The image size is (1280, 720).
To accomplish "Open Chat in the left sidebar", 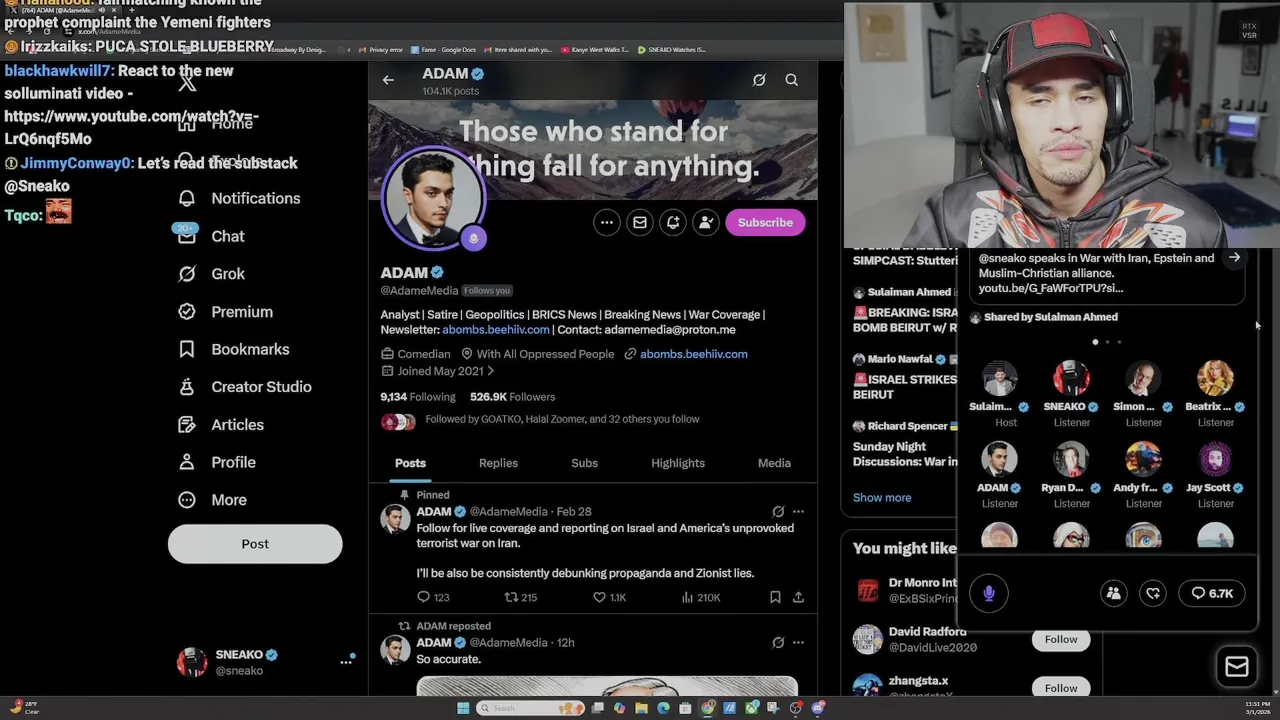I will [x=210, y=236].
